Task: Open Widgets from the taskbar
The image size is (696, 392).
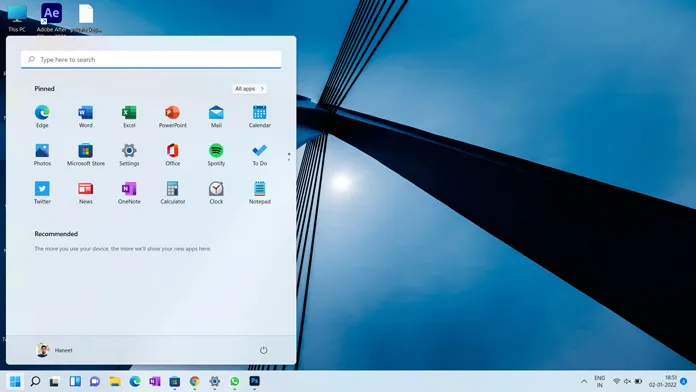Action: click(75, 381)
